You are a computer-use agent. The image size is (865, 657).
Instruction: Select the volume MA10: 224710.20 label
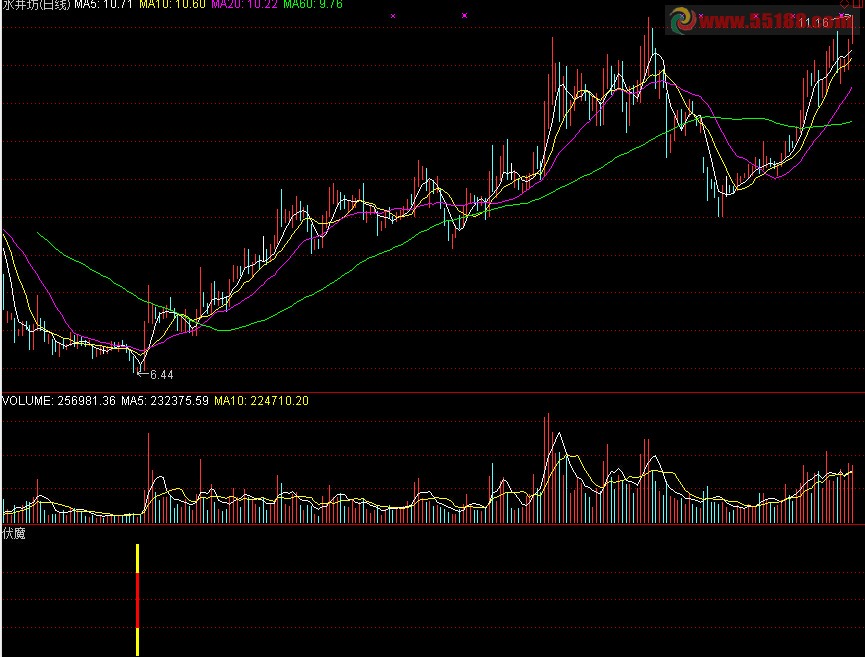(261, 401)
